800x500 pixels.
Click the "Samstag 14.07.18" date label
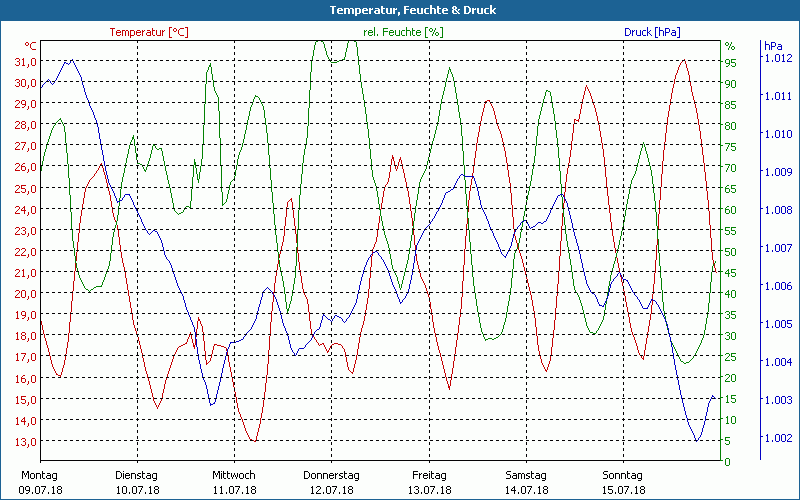point(526,482)
